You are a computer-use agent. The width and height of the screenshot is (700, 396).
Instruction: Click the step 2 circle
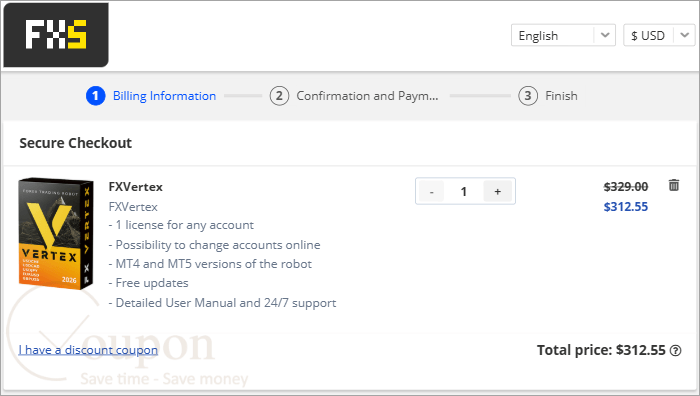tap(279, 96)
